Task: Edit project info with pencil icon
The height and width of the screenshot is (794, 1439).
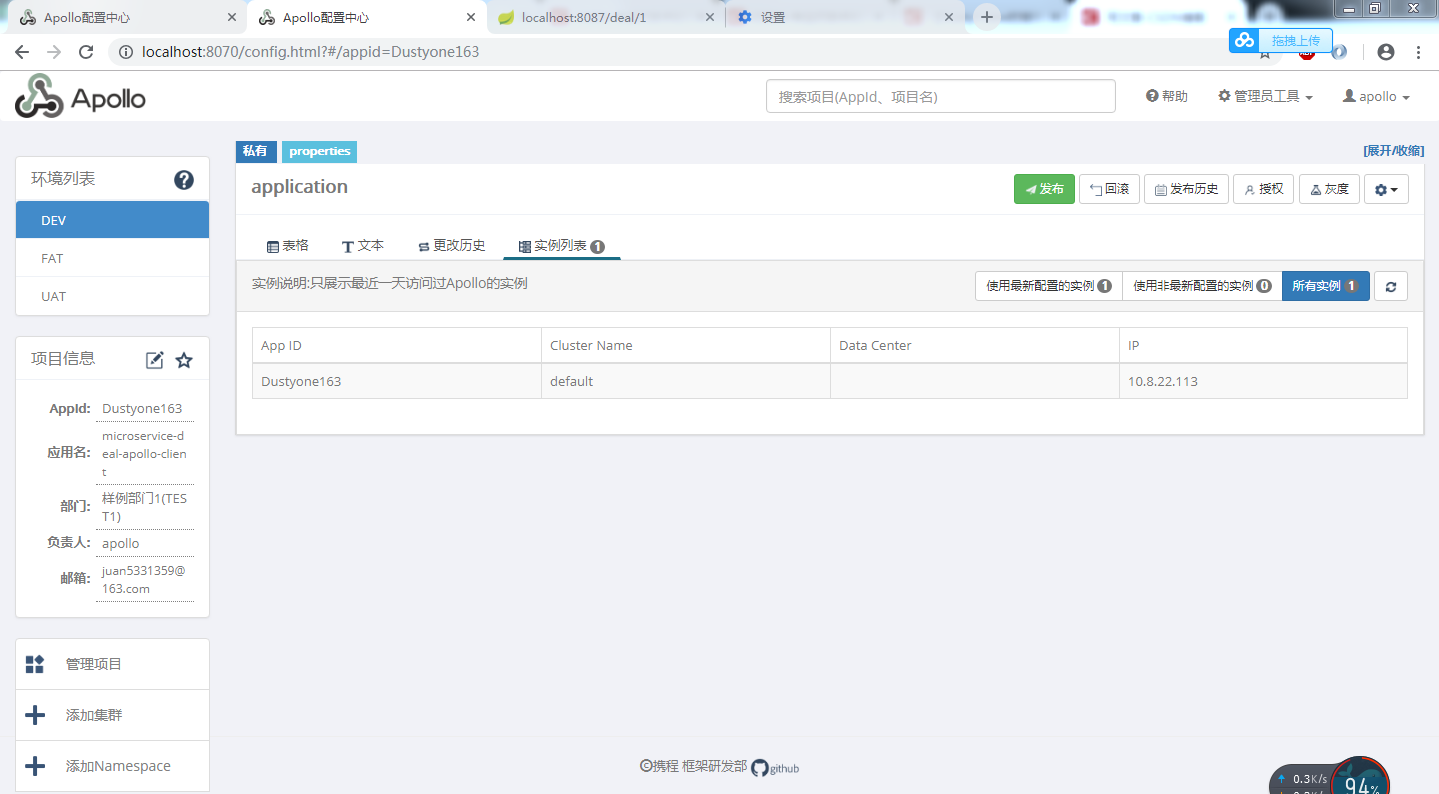Action: [x=155, y=360]
